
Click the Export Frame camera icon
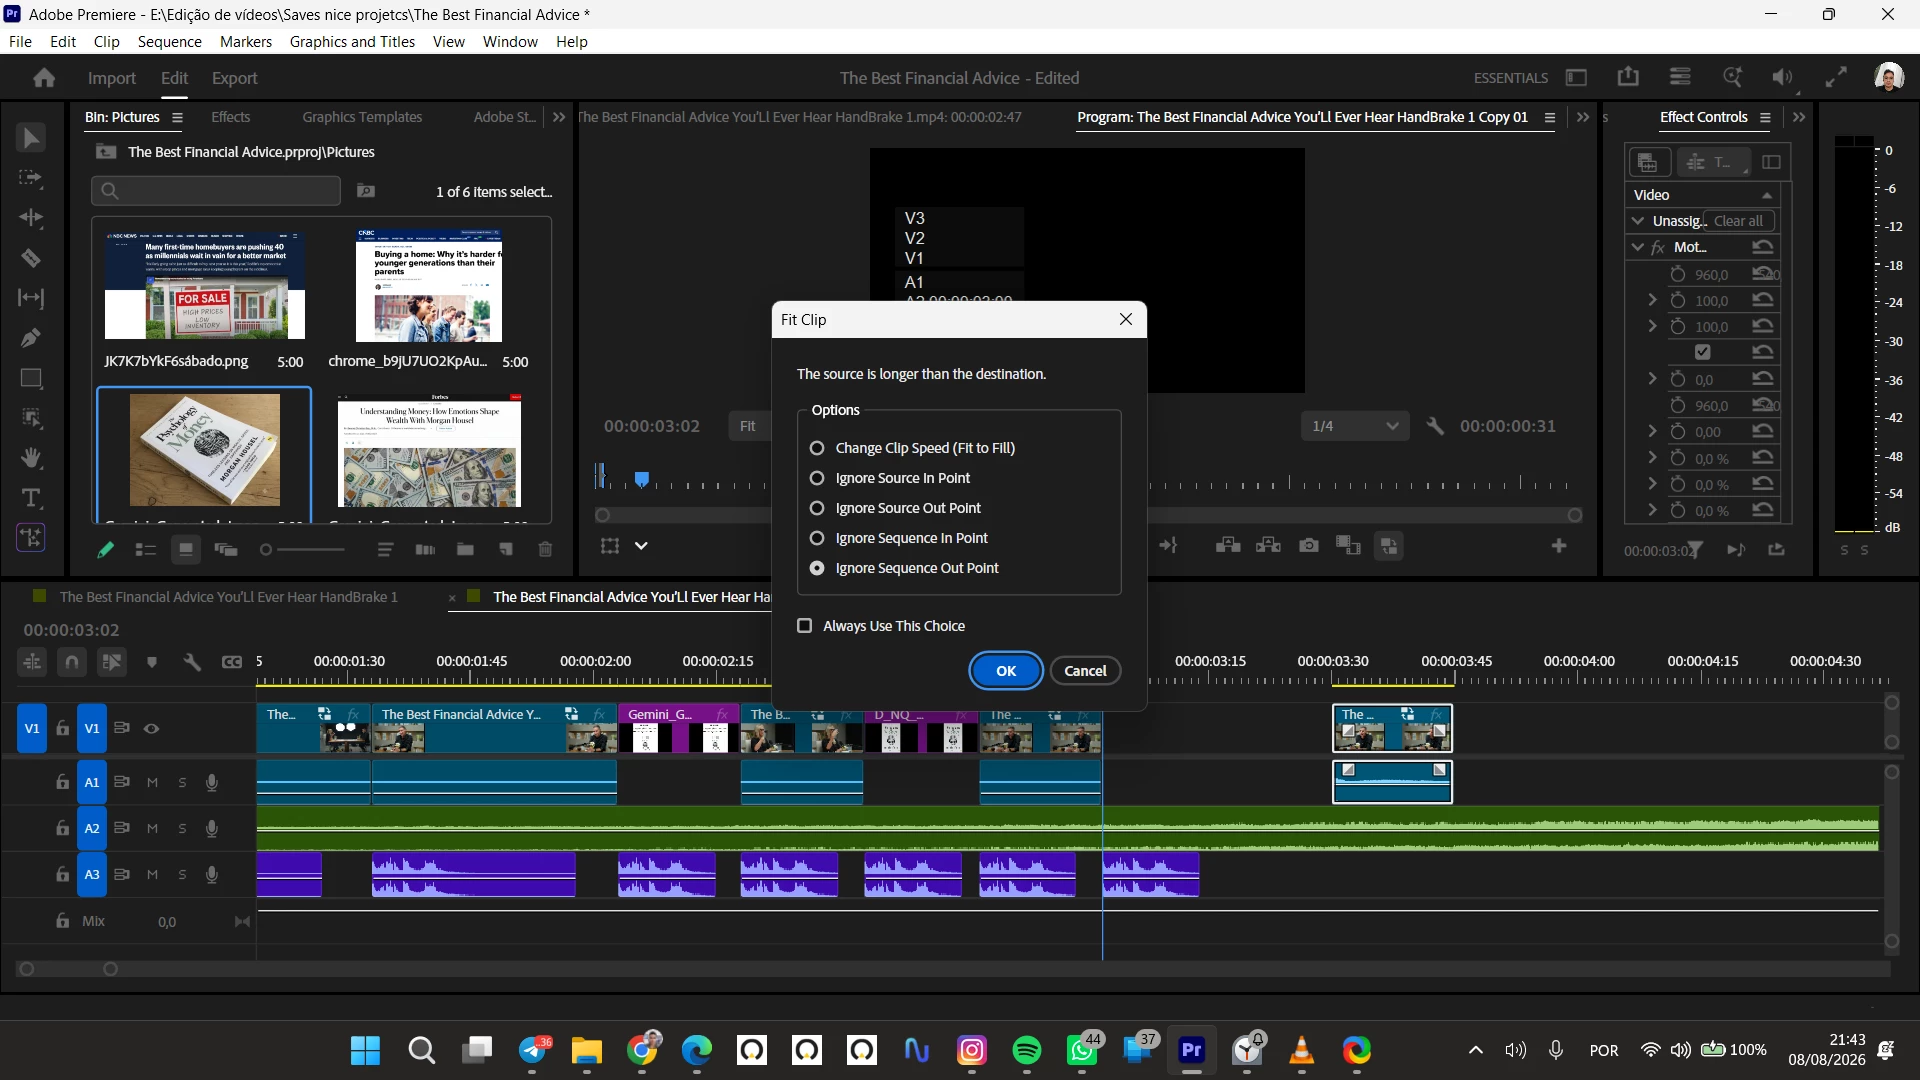point(1309,546)
